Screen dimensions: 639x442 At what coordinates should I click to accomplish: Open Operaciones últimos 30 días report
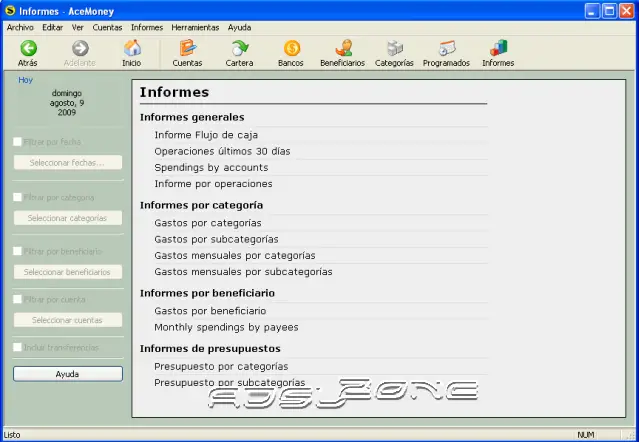(x=222, y=151)
